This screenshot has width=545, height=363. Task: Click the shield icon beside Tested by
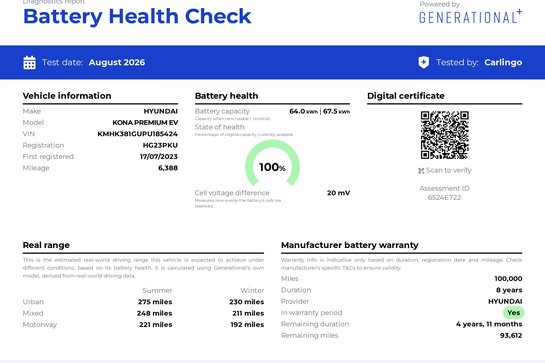tap(424, 63)
